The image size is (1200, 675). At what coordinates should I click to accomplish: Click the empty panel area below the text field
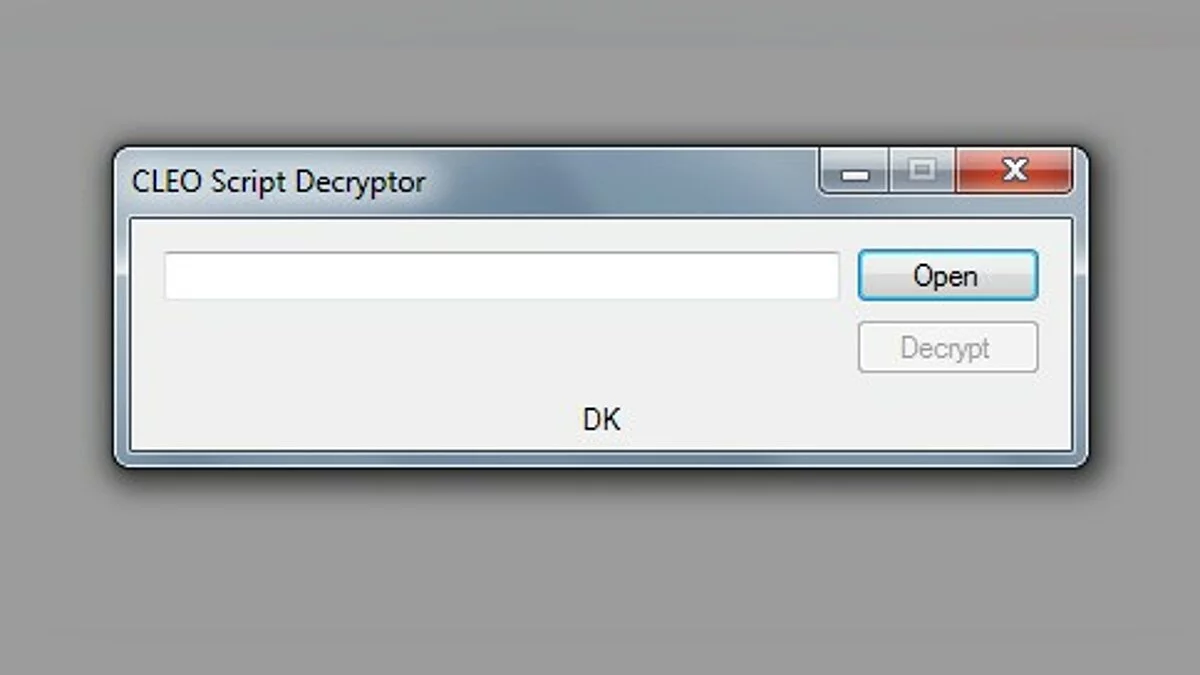[x=480, y=350]
